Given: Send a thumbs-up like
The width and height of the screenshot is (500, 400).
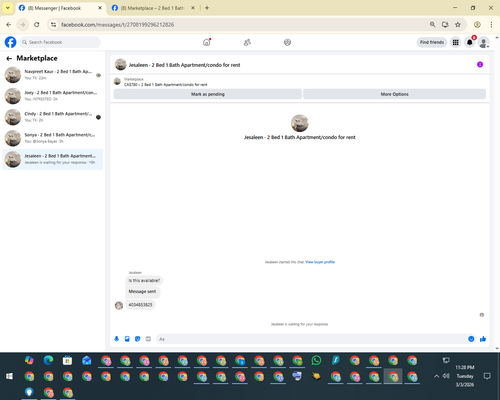Looking at the screenshot, I should [483, 339].
